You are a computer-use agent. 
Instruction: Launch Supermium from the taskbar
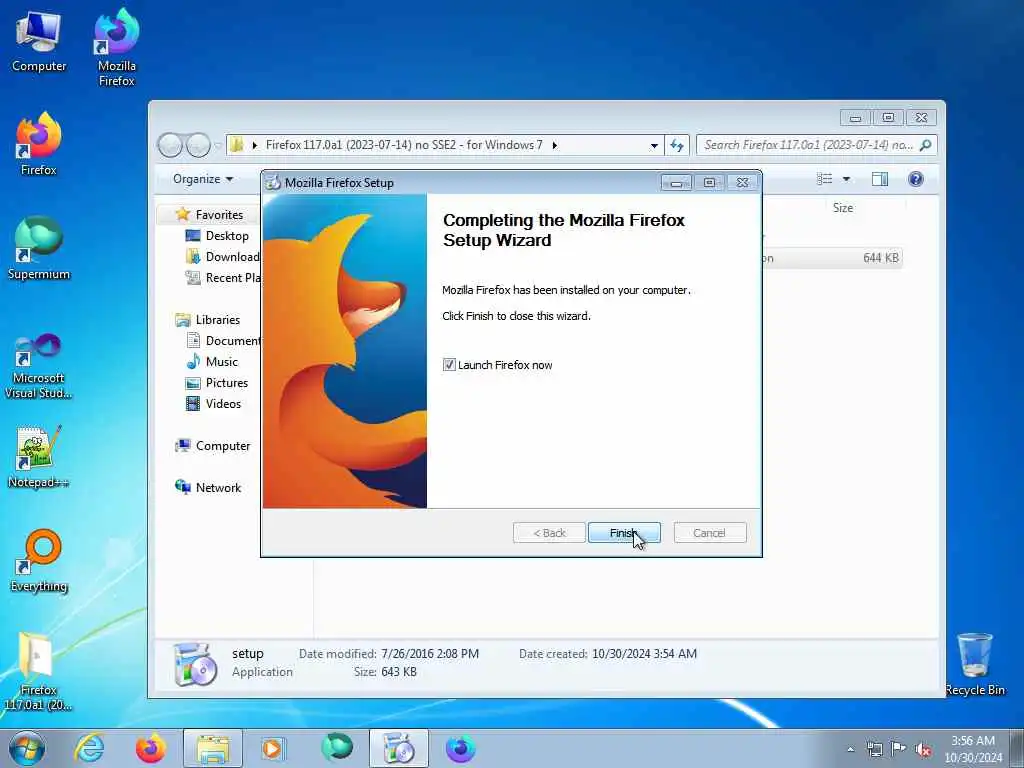pyautogui.click(x=336, y=748)
